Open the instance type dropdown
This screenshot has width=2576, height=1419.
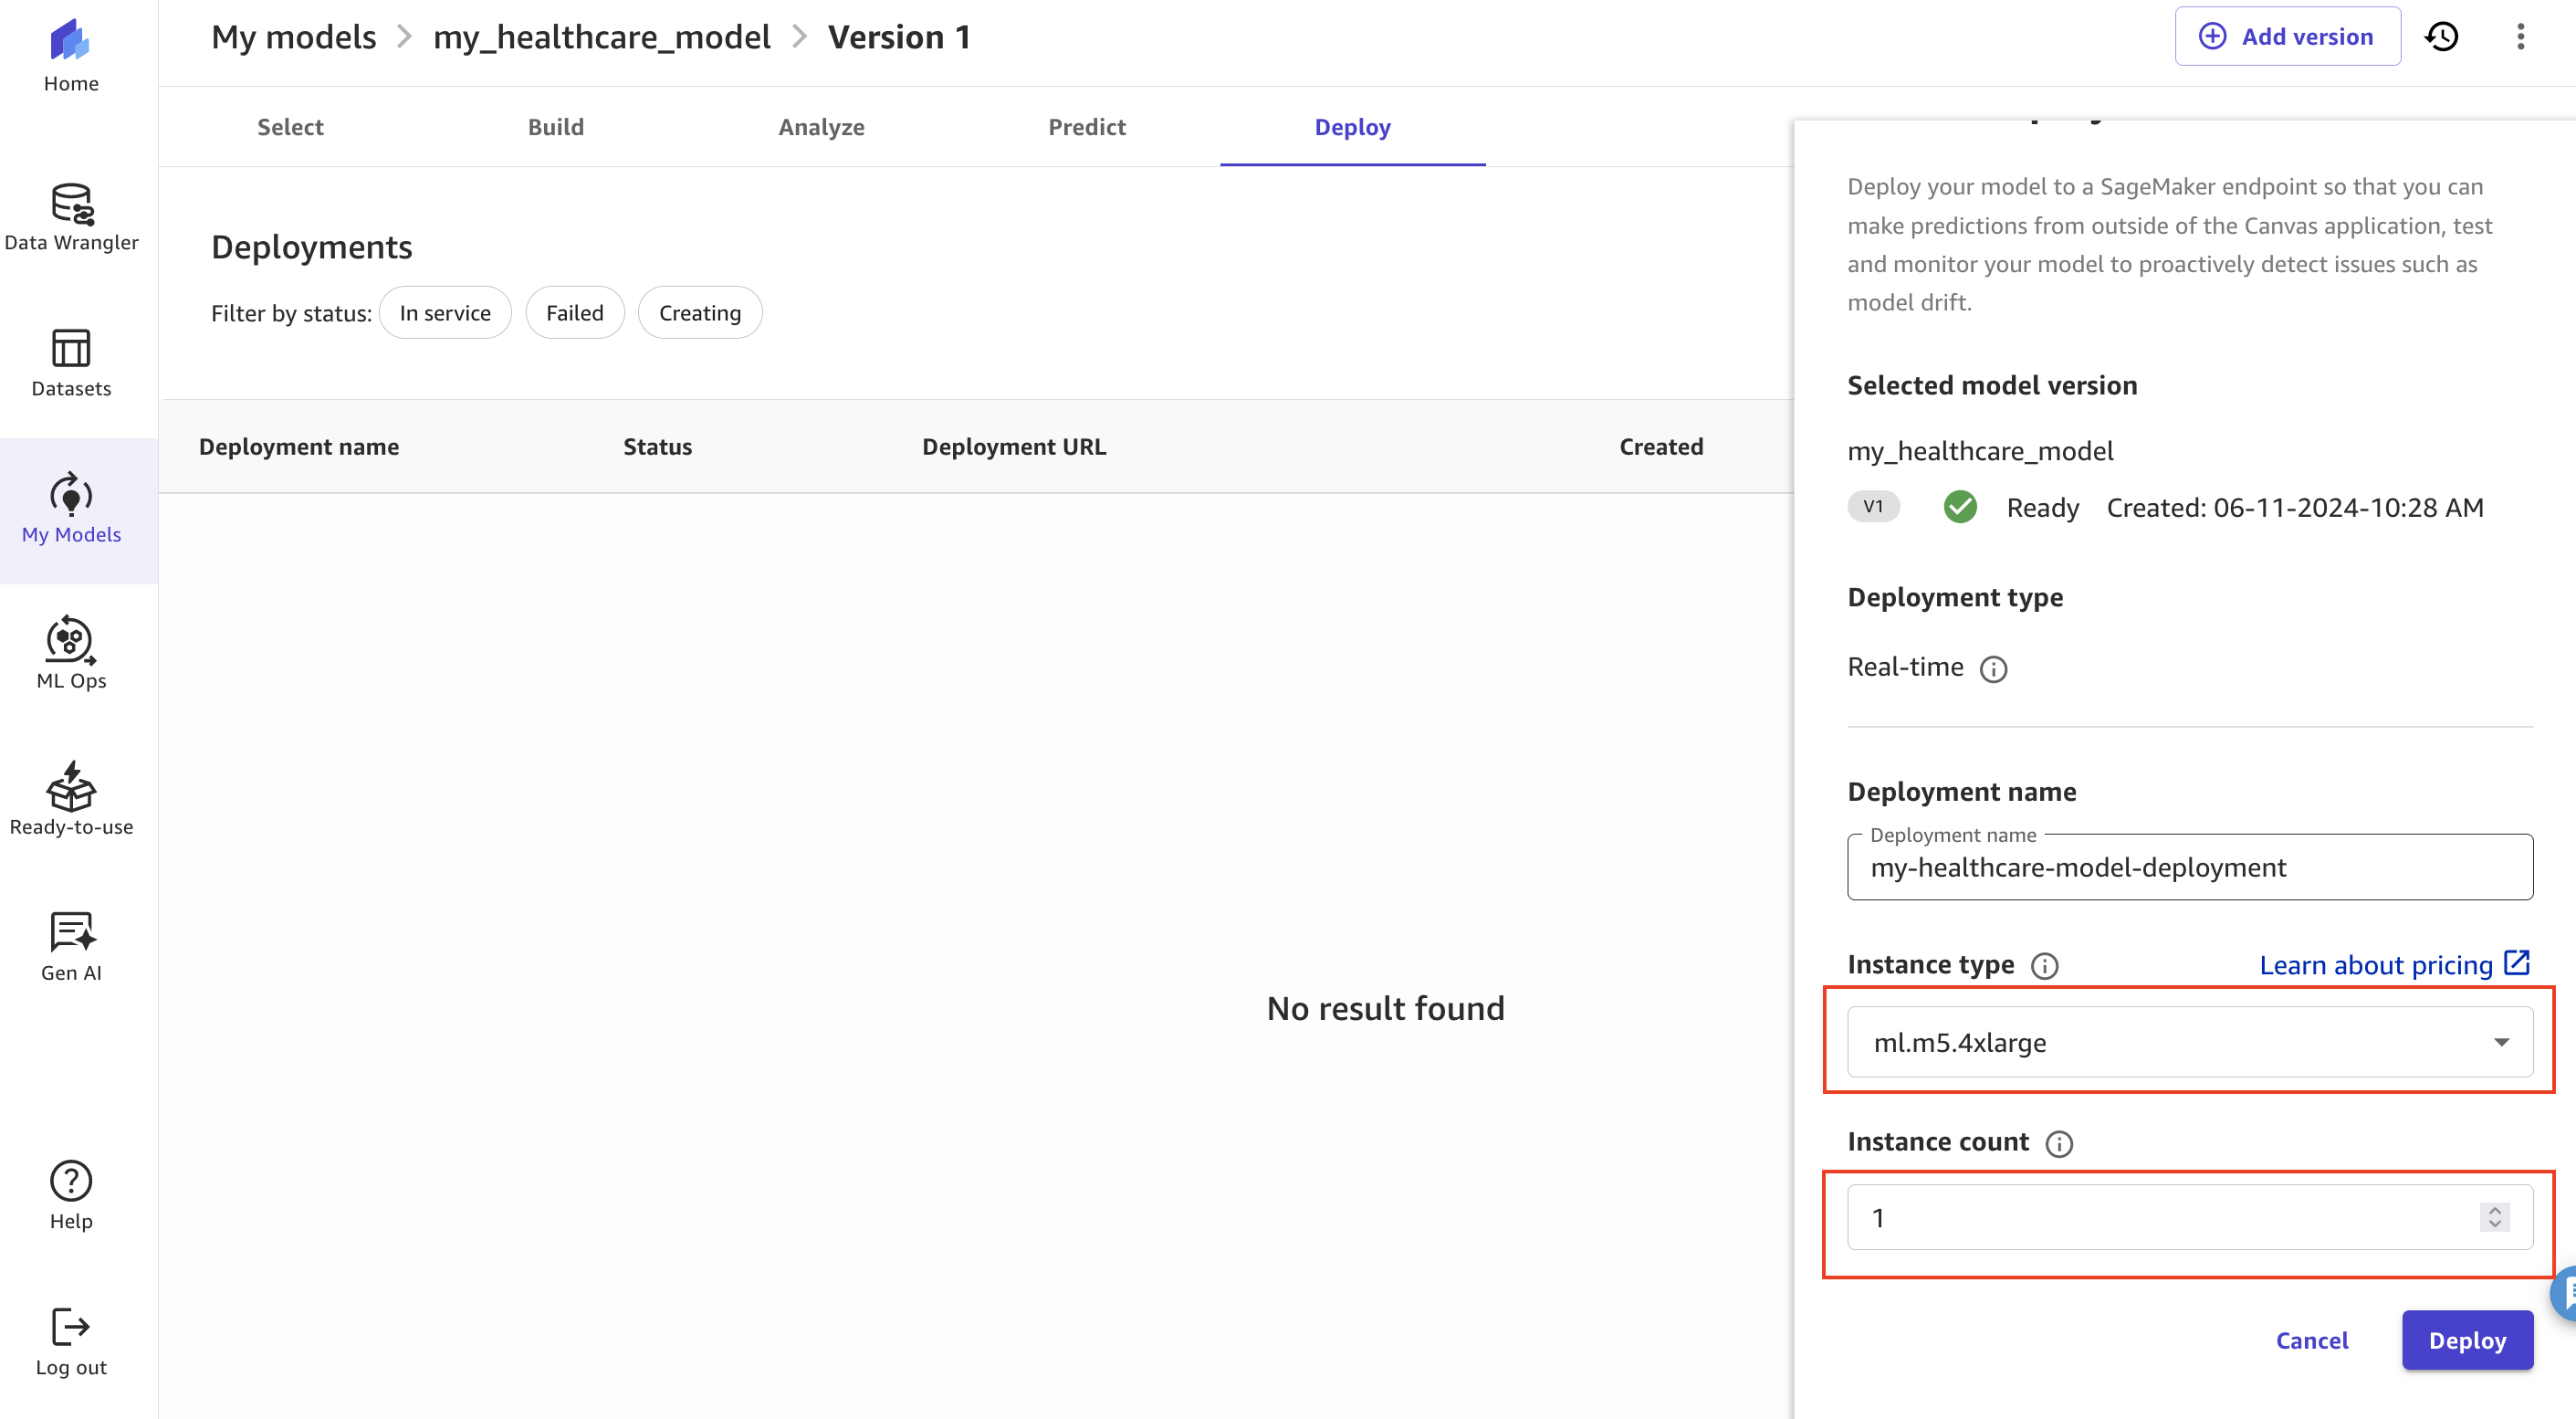[x=2190, y=1041]
